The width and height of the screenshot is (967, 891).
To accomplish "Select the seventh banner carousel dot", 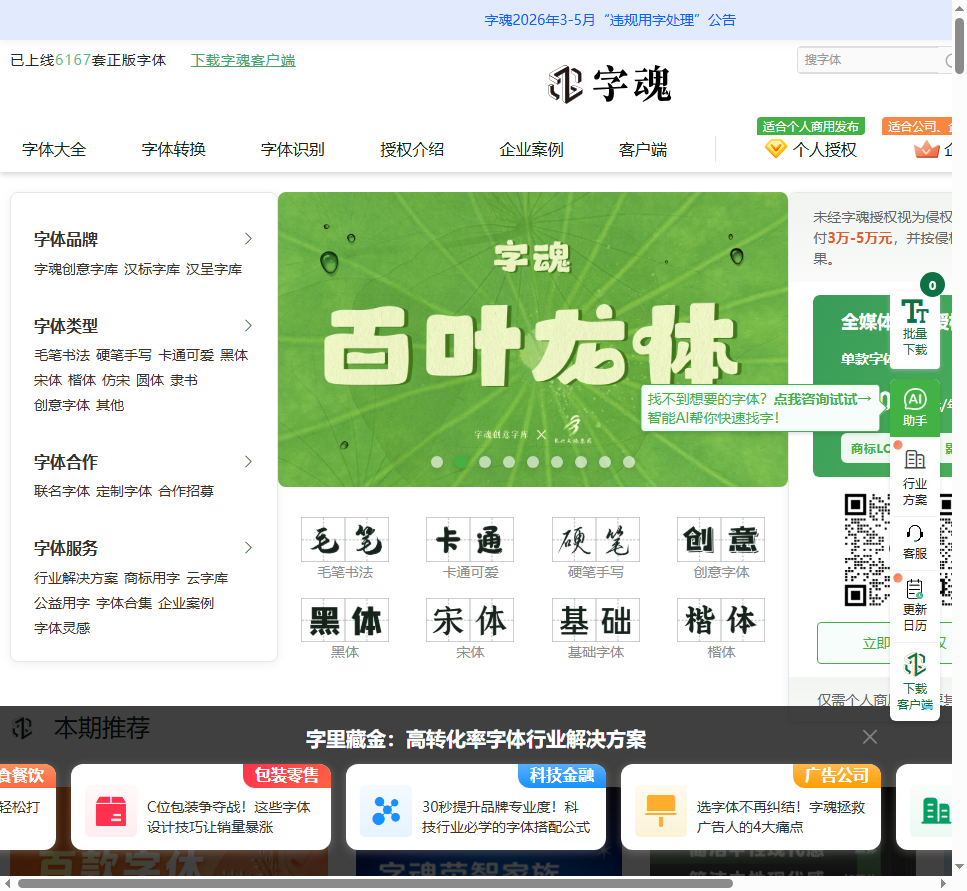I will tap(581, 462).
